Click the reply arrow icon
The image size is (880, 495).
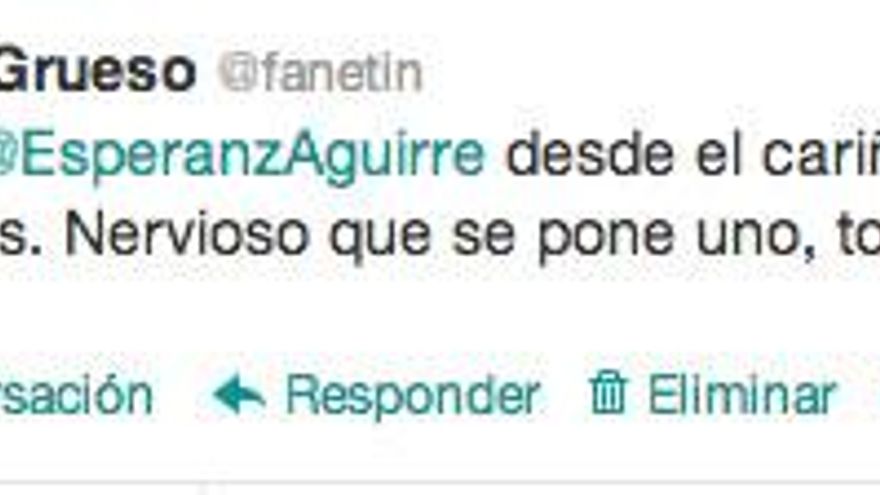point(239,394)
